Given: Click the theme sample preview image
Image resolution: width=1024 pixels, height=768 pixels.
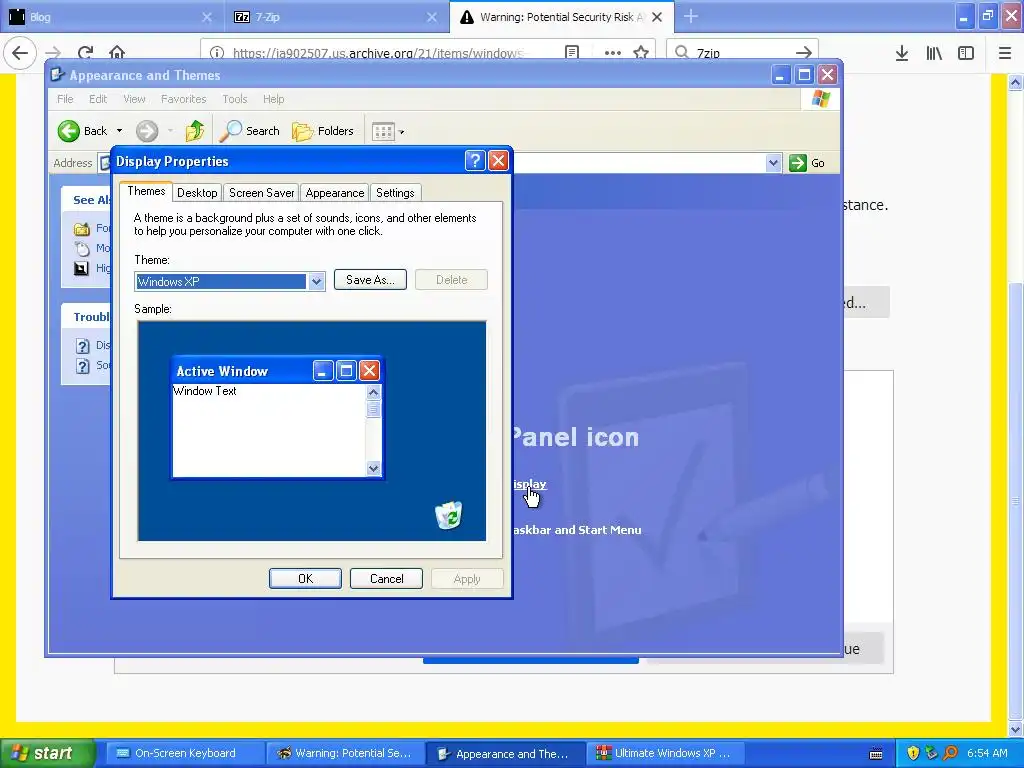Looking at the screenshot, I should point(312,431).
